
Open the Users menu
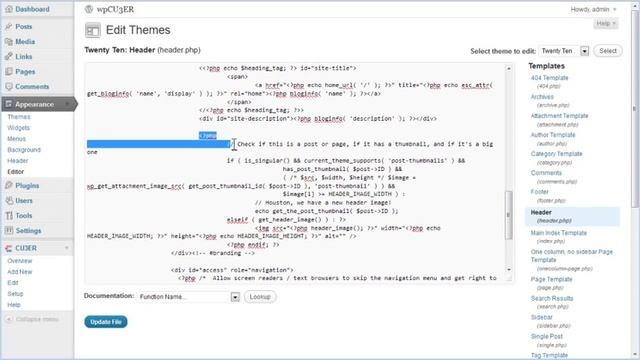[x=24, y=200]
